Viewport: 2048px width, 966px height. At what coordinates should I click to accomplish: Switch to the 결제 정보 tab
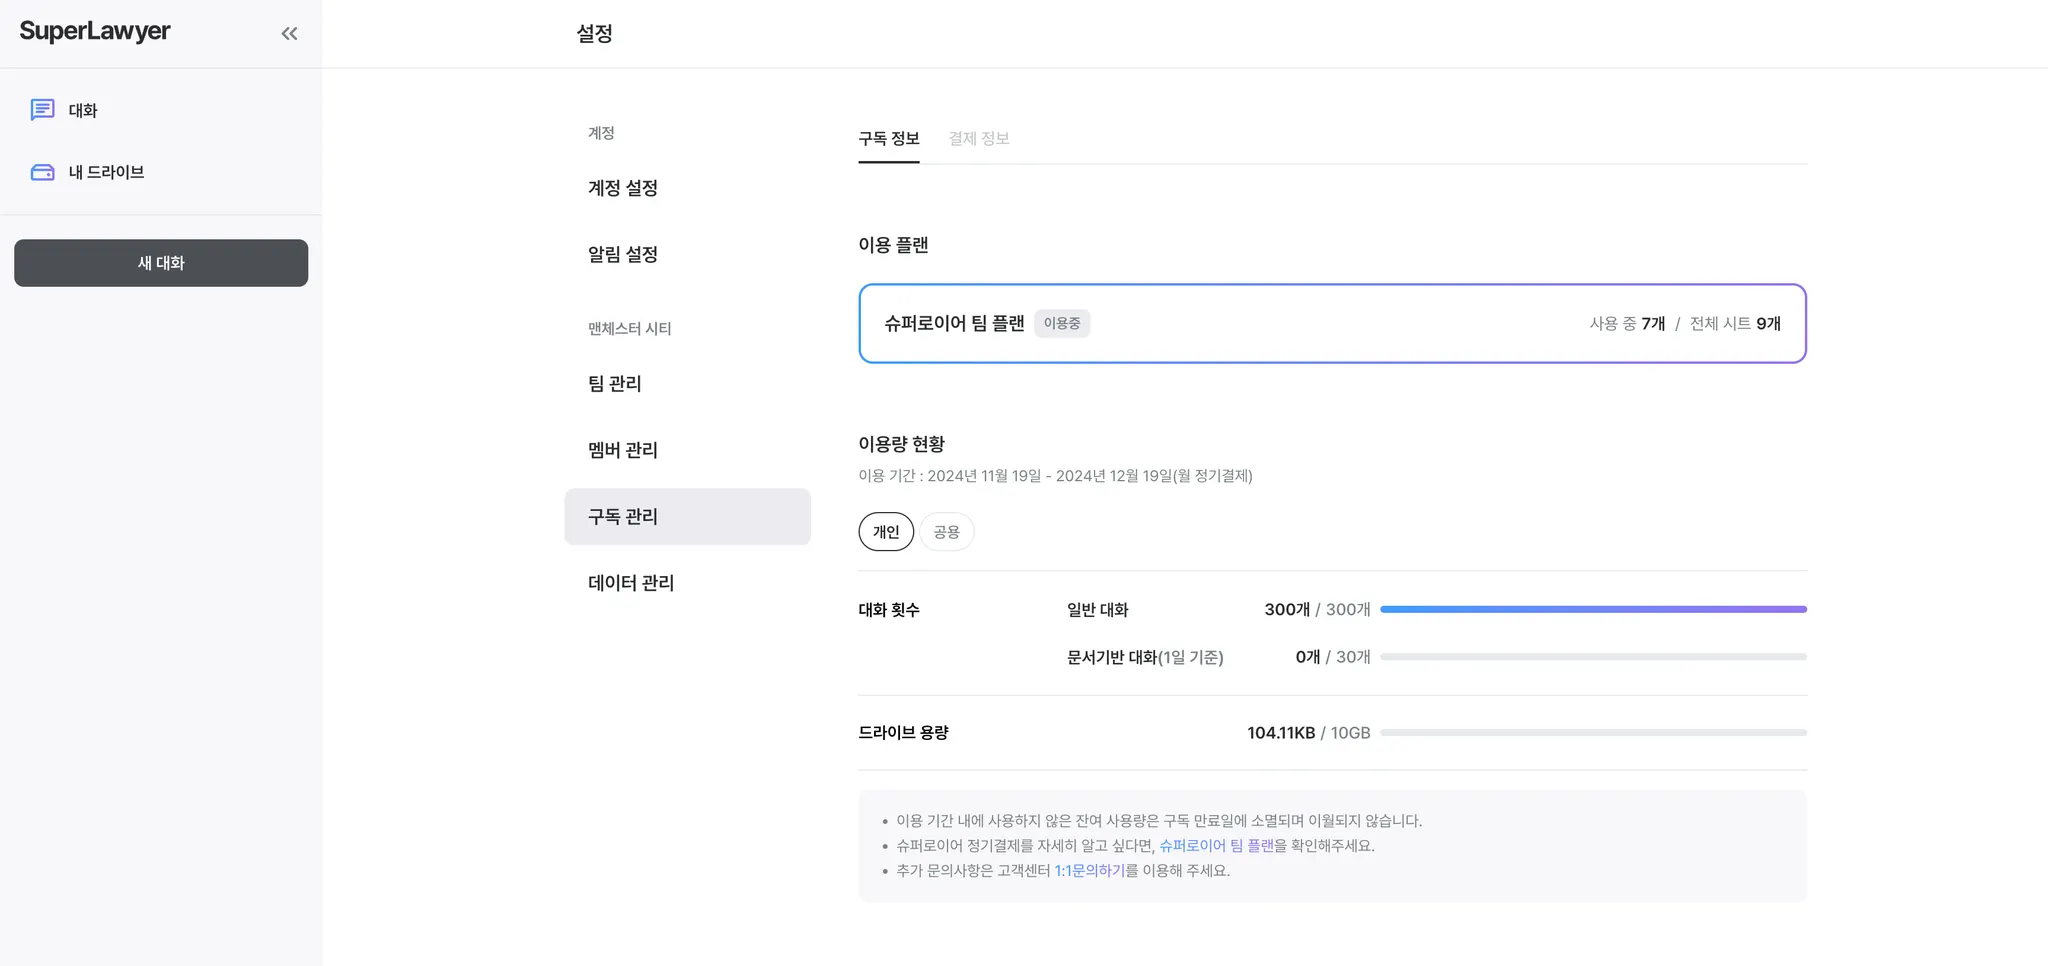click(978, 138)
